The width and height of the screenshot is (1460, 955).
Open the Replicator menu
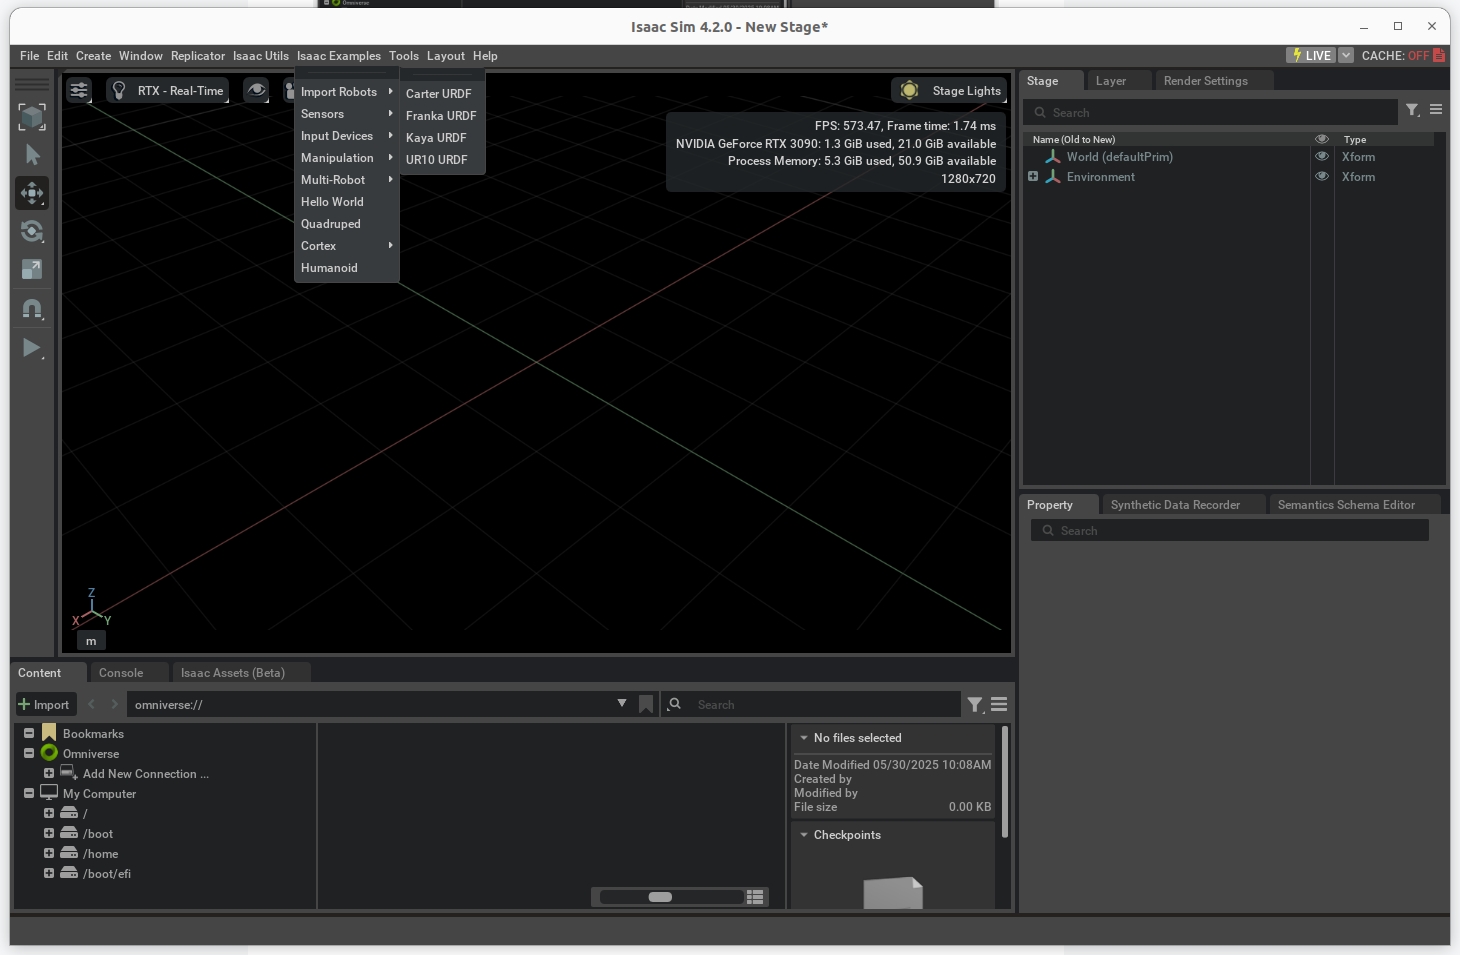[198, 56]
